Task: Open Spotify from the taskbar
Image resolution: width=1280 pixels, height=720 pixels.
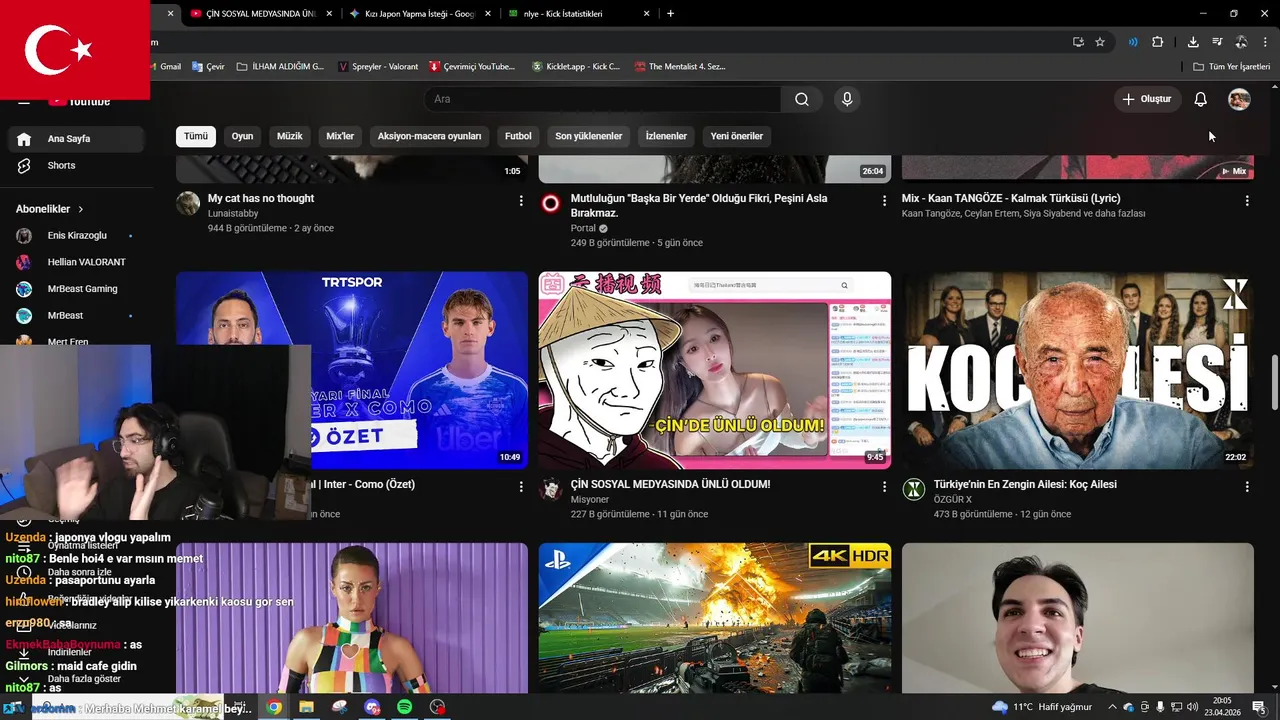Action: point(405,707)
